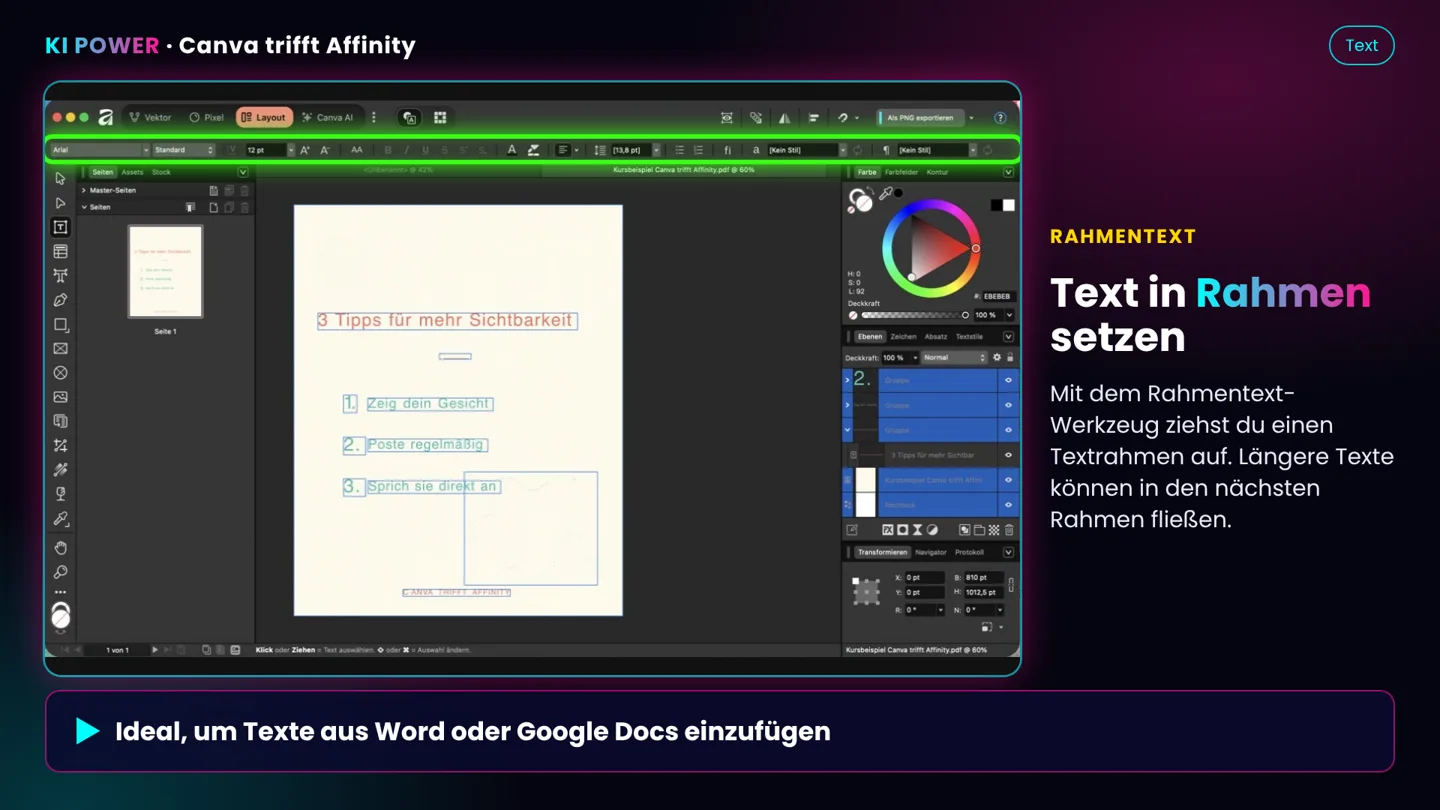Click the help question mark icon

tap(1000, 118)
